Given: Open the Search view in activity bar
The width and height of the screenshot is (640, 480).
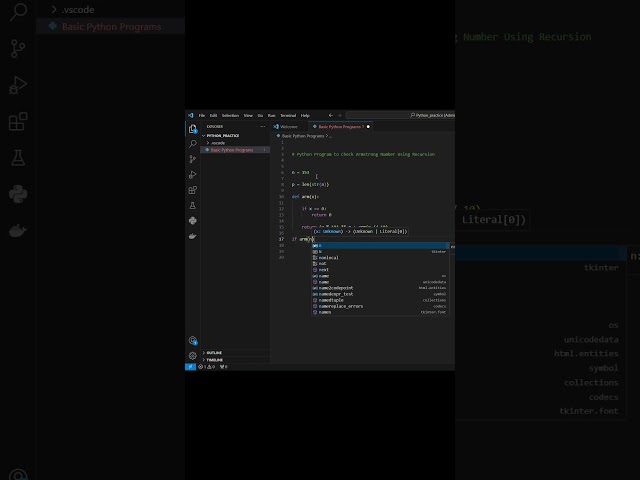Looking at the screenshot, I should (193, 144).
